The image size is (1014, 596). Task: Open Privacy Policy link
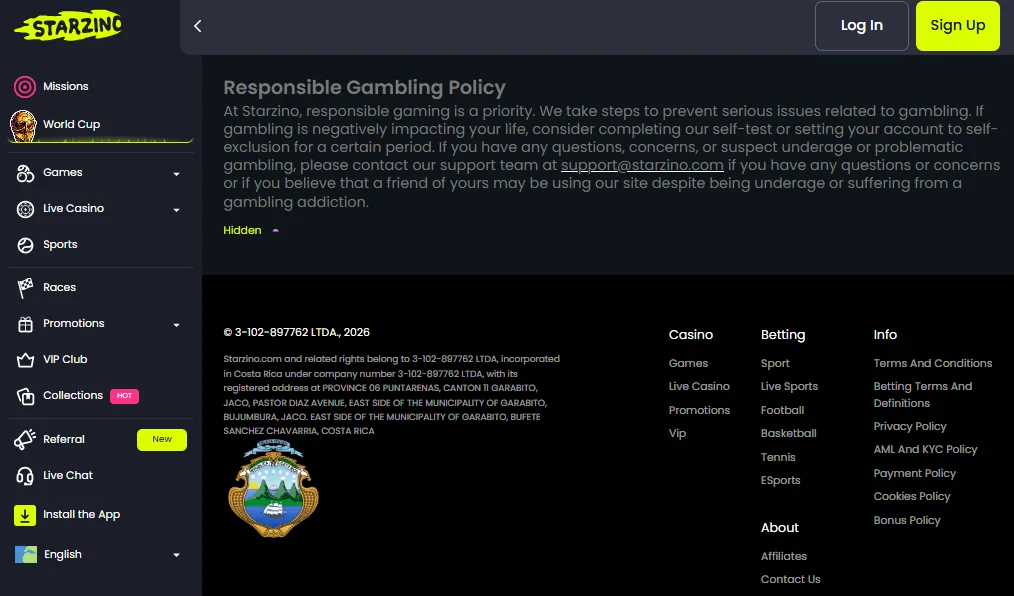910,426
